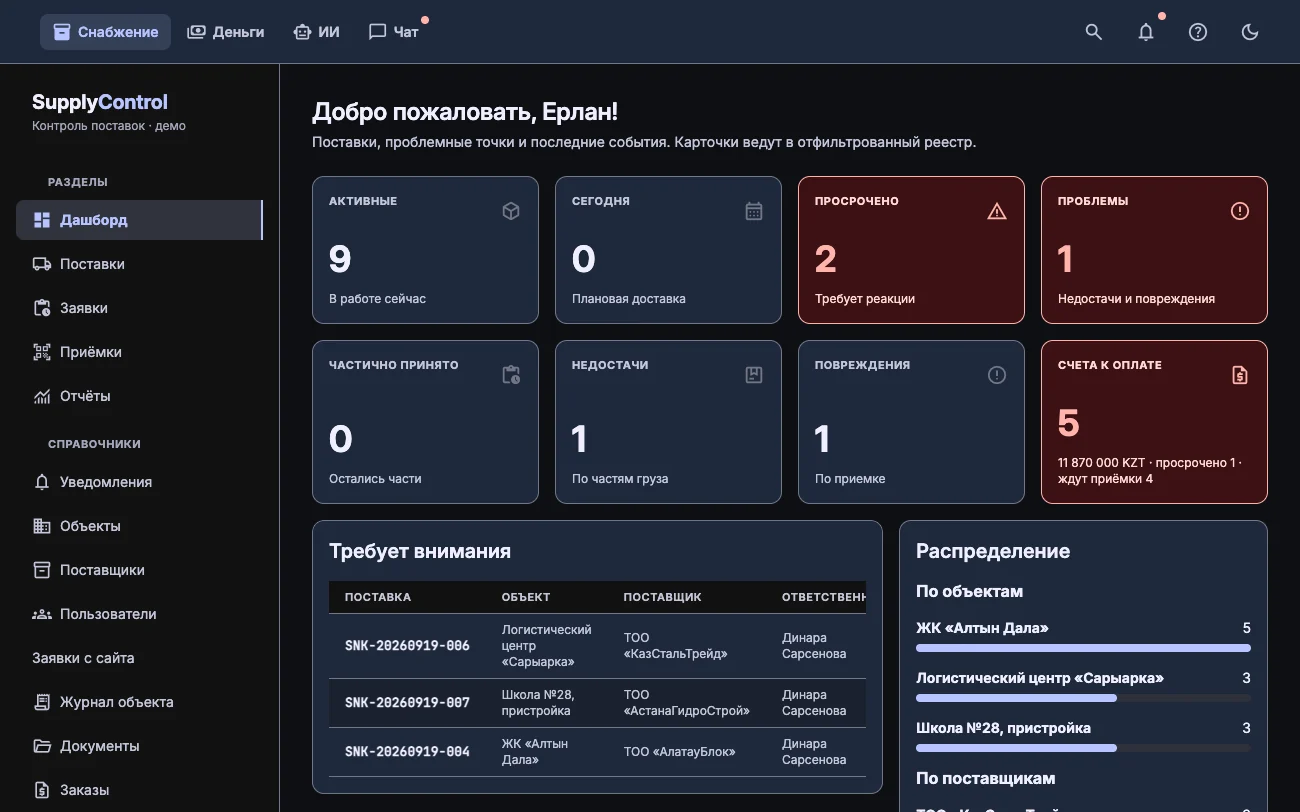Click the notifications bell in the header
1300x812 pixels.
coord(1146,32)
